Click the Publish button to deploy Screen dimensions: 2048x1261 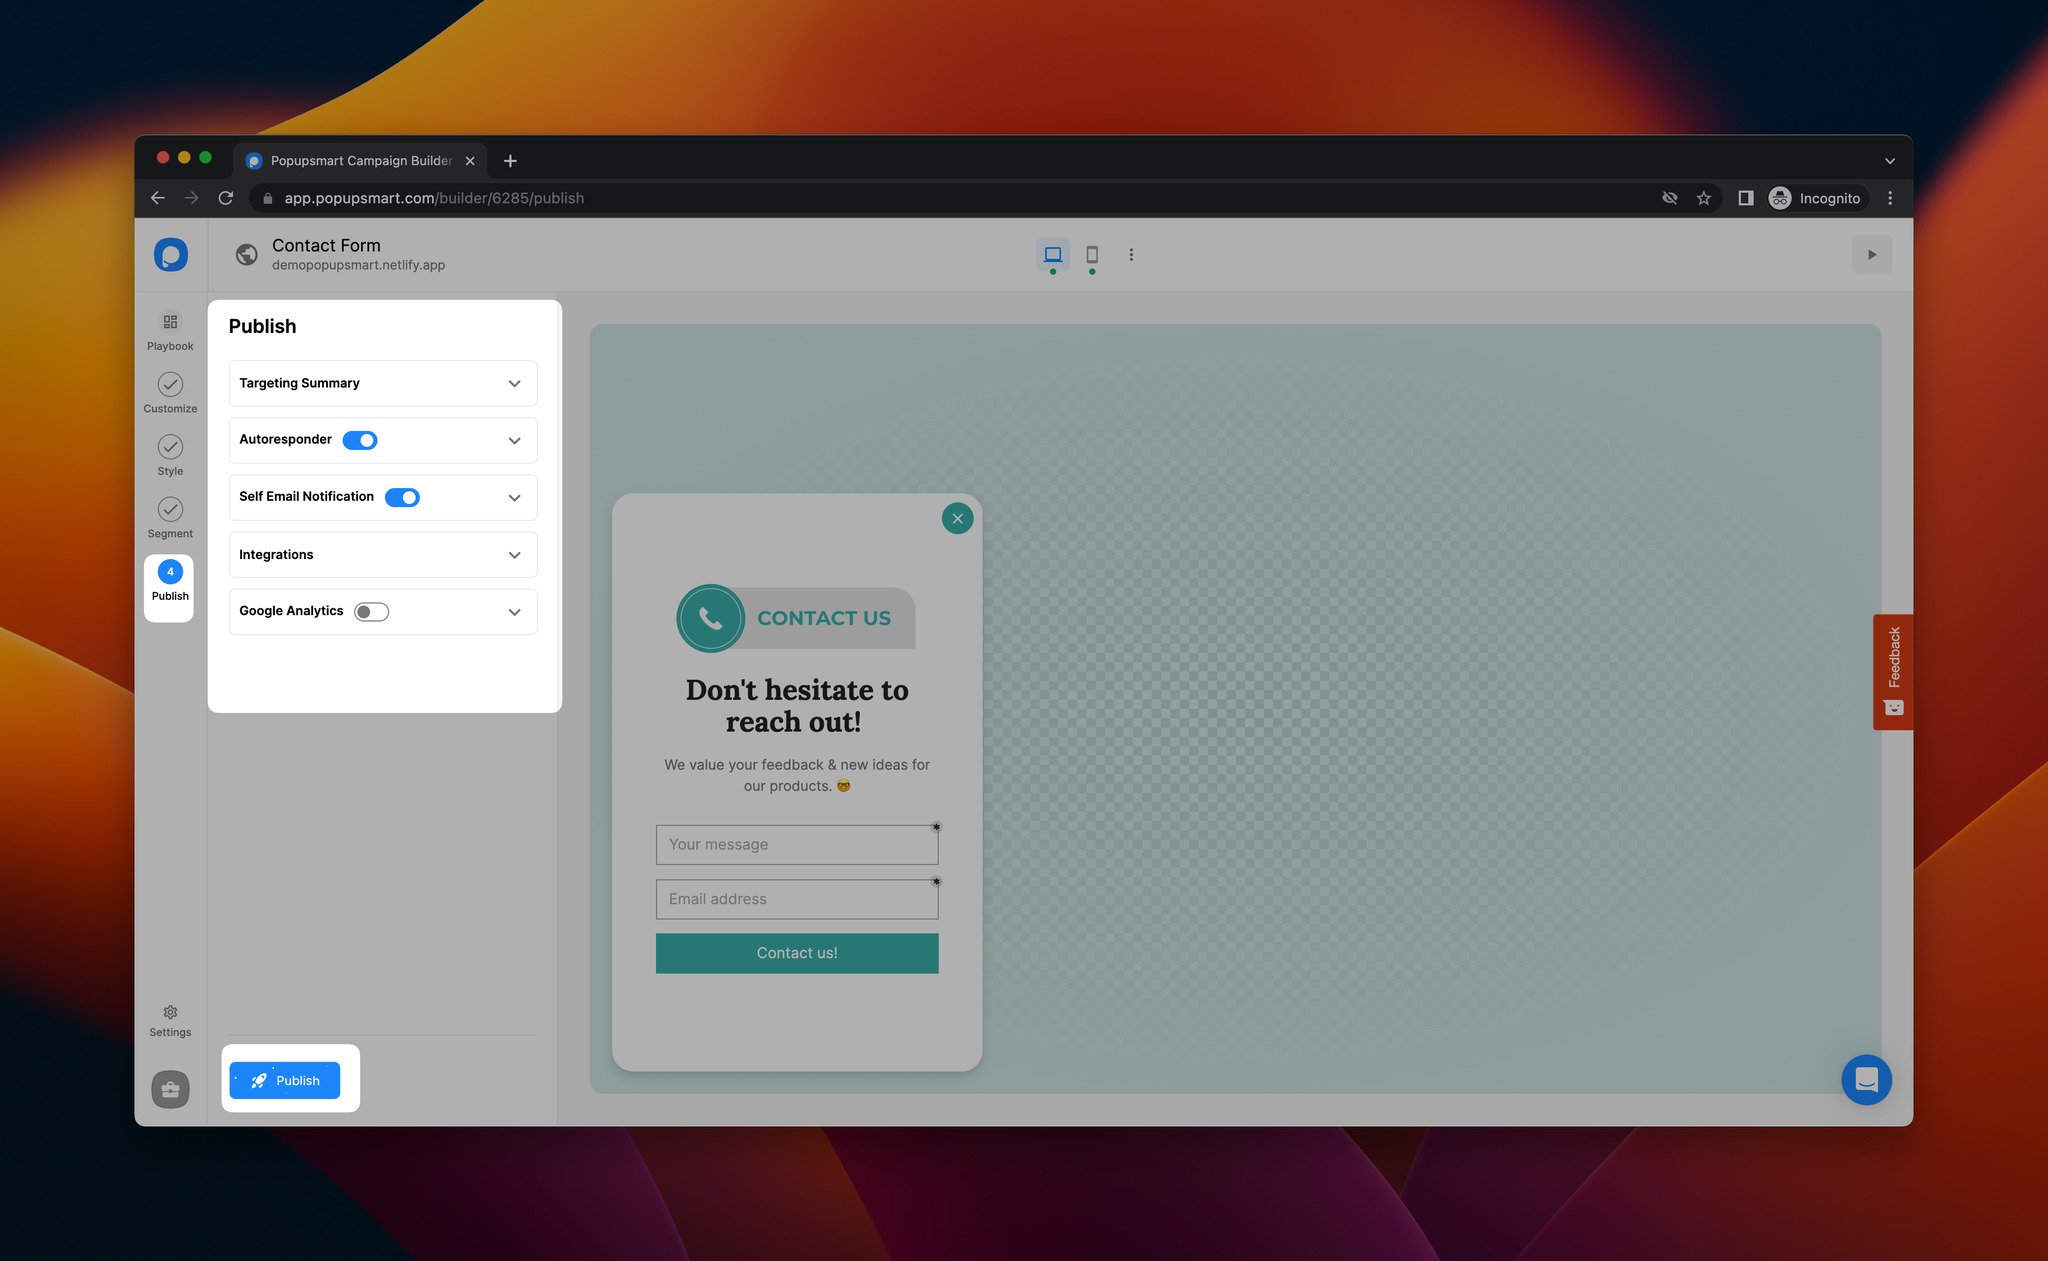coord(285,1080)
